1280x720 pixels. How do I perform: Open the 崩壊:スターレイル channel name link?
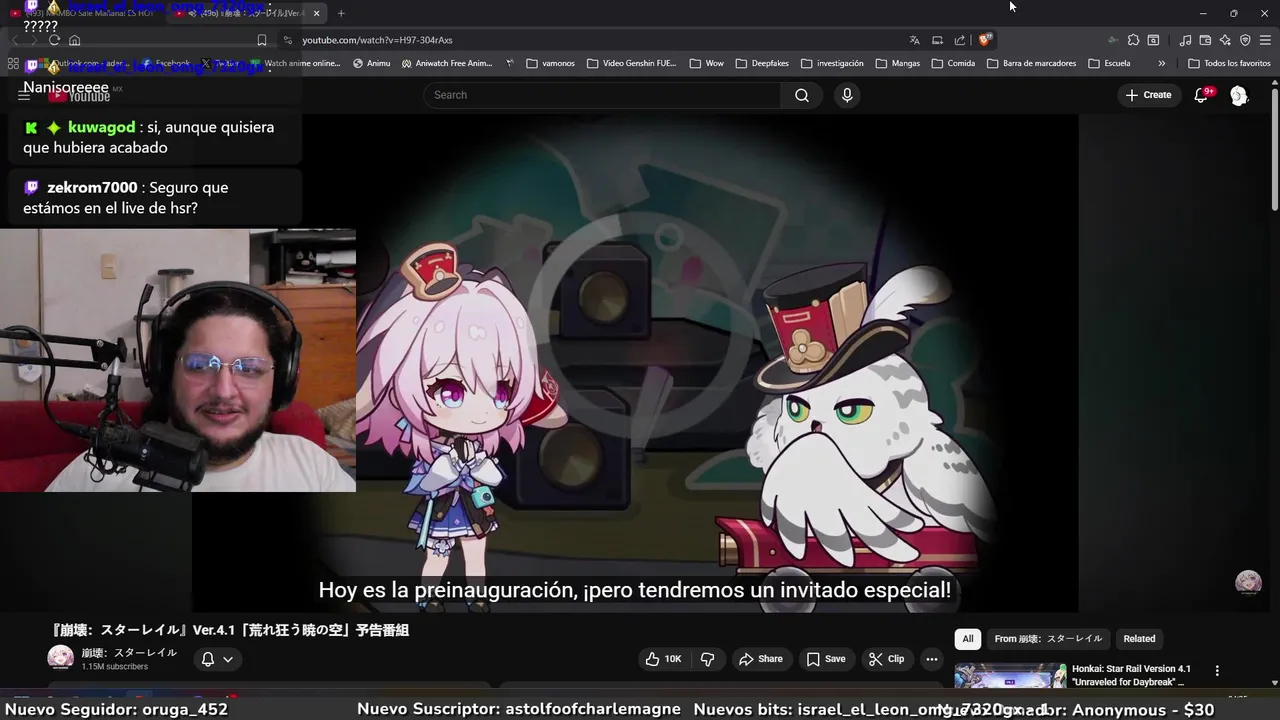point(129,652)
